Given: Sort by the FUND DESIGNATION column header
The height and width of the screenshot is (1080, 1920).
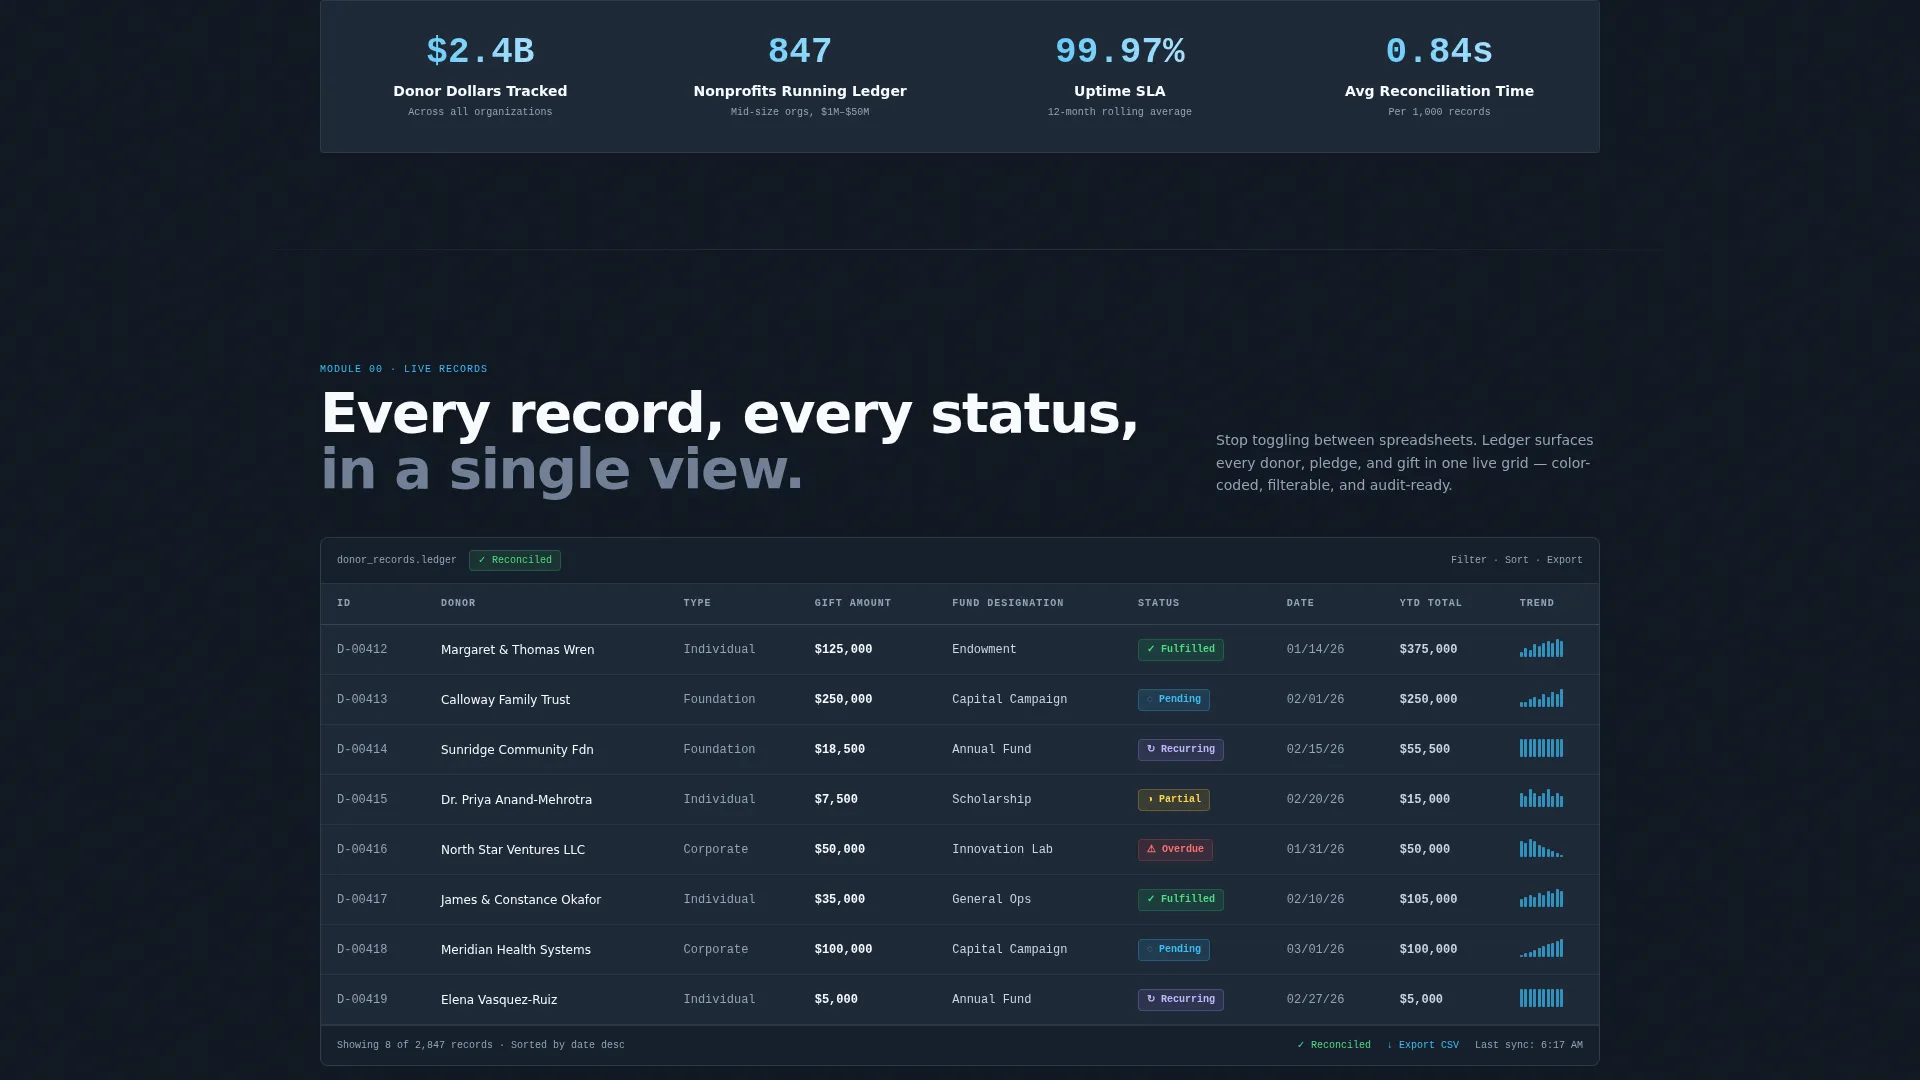Looking at the screenshot, I should (1007, 603).
